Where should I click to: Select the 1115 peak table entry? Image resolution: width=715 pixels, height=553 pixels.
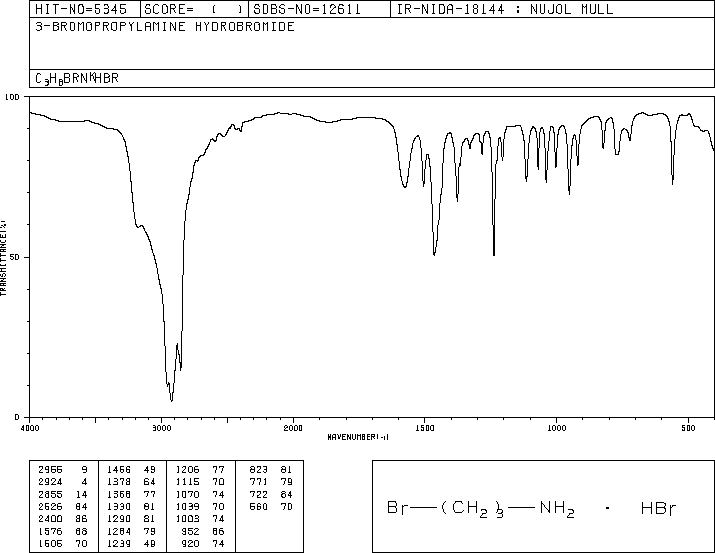pos(200,482)
